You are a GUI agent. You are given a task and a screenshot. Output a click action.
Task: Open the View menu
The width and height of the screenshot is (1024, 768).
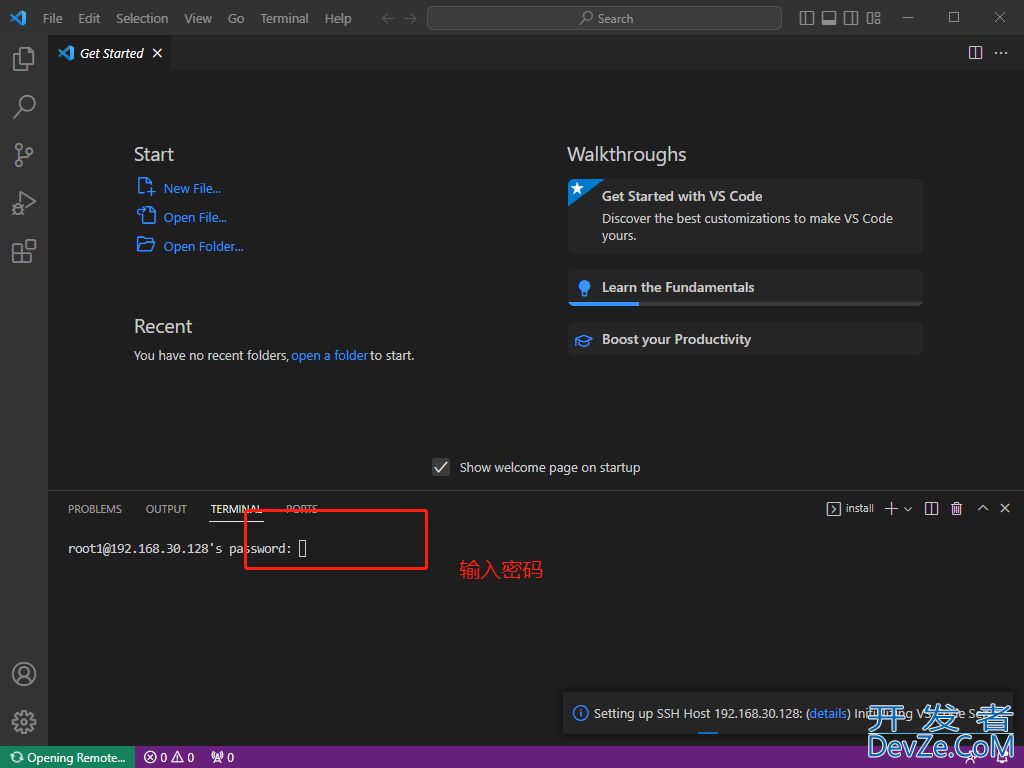pos(198,18)
